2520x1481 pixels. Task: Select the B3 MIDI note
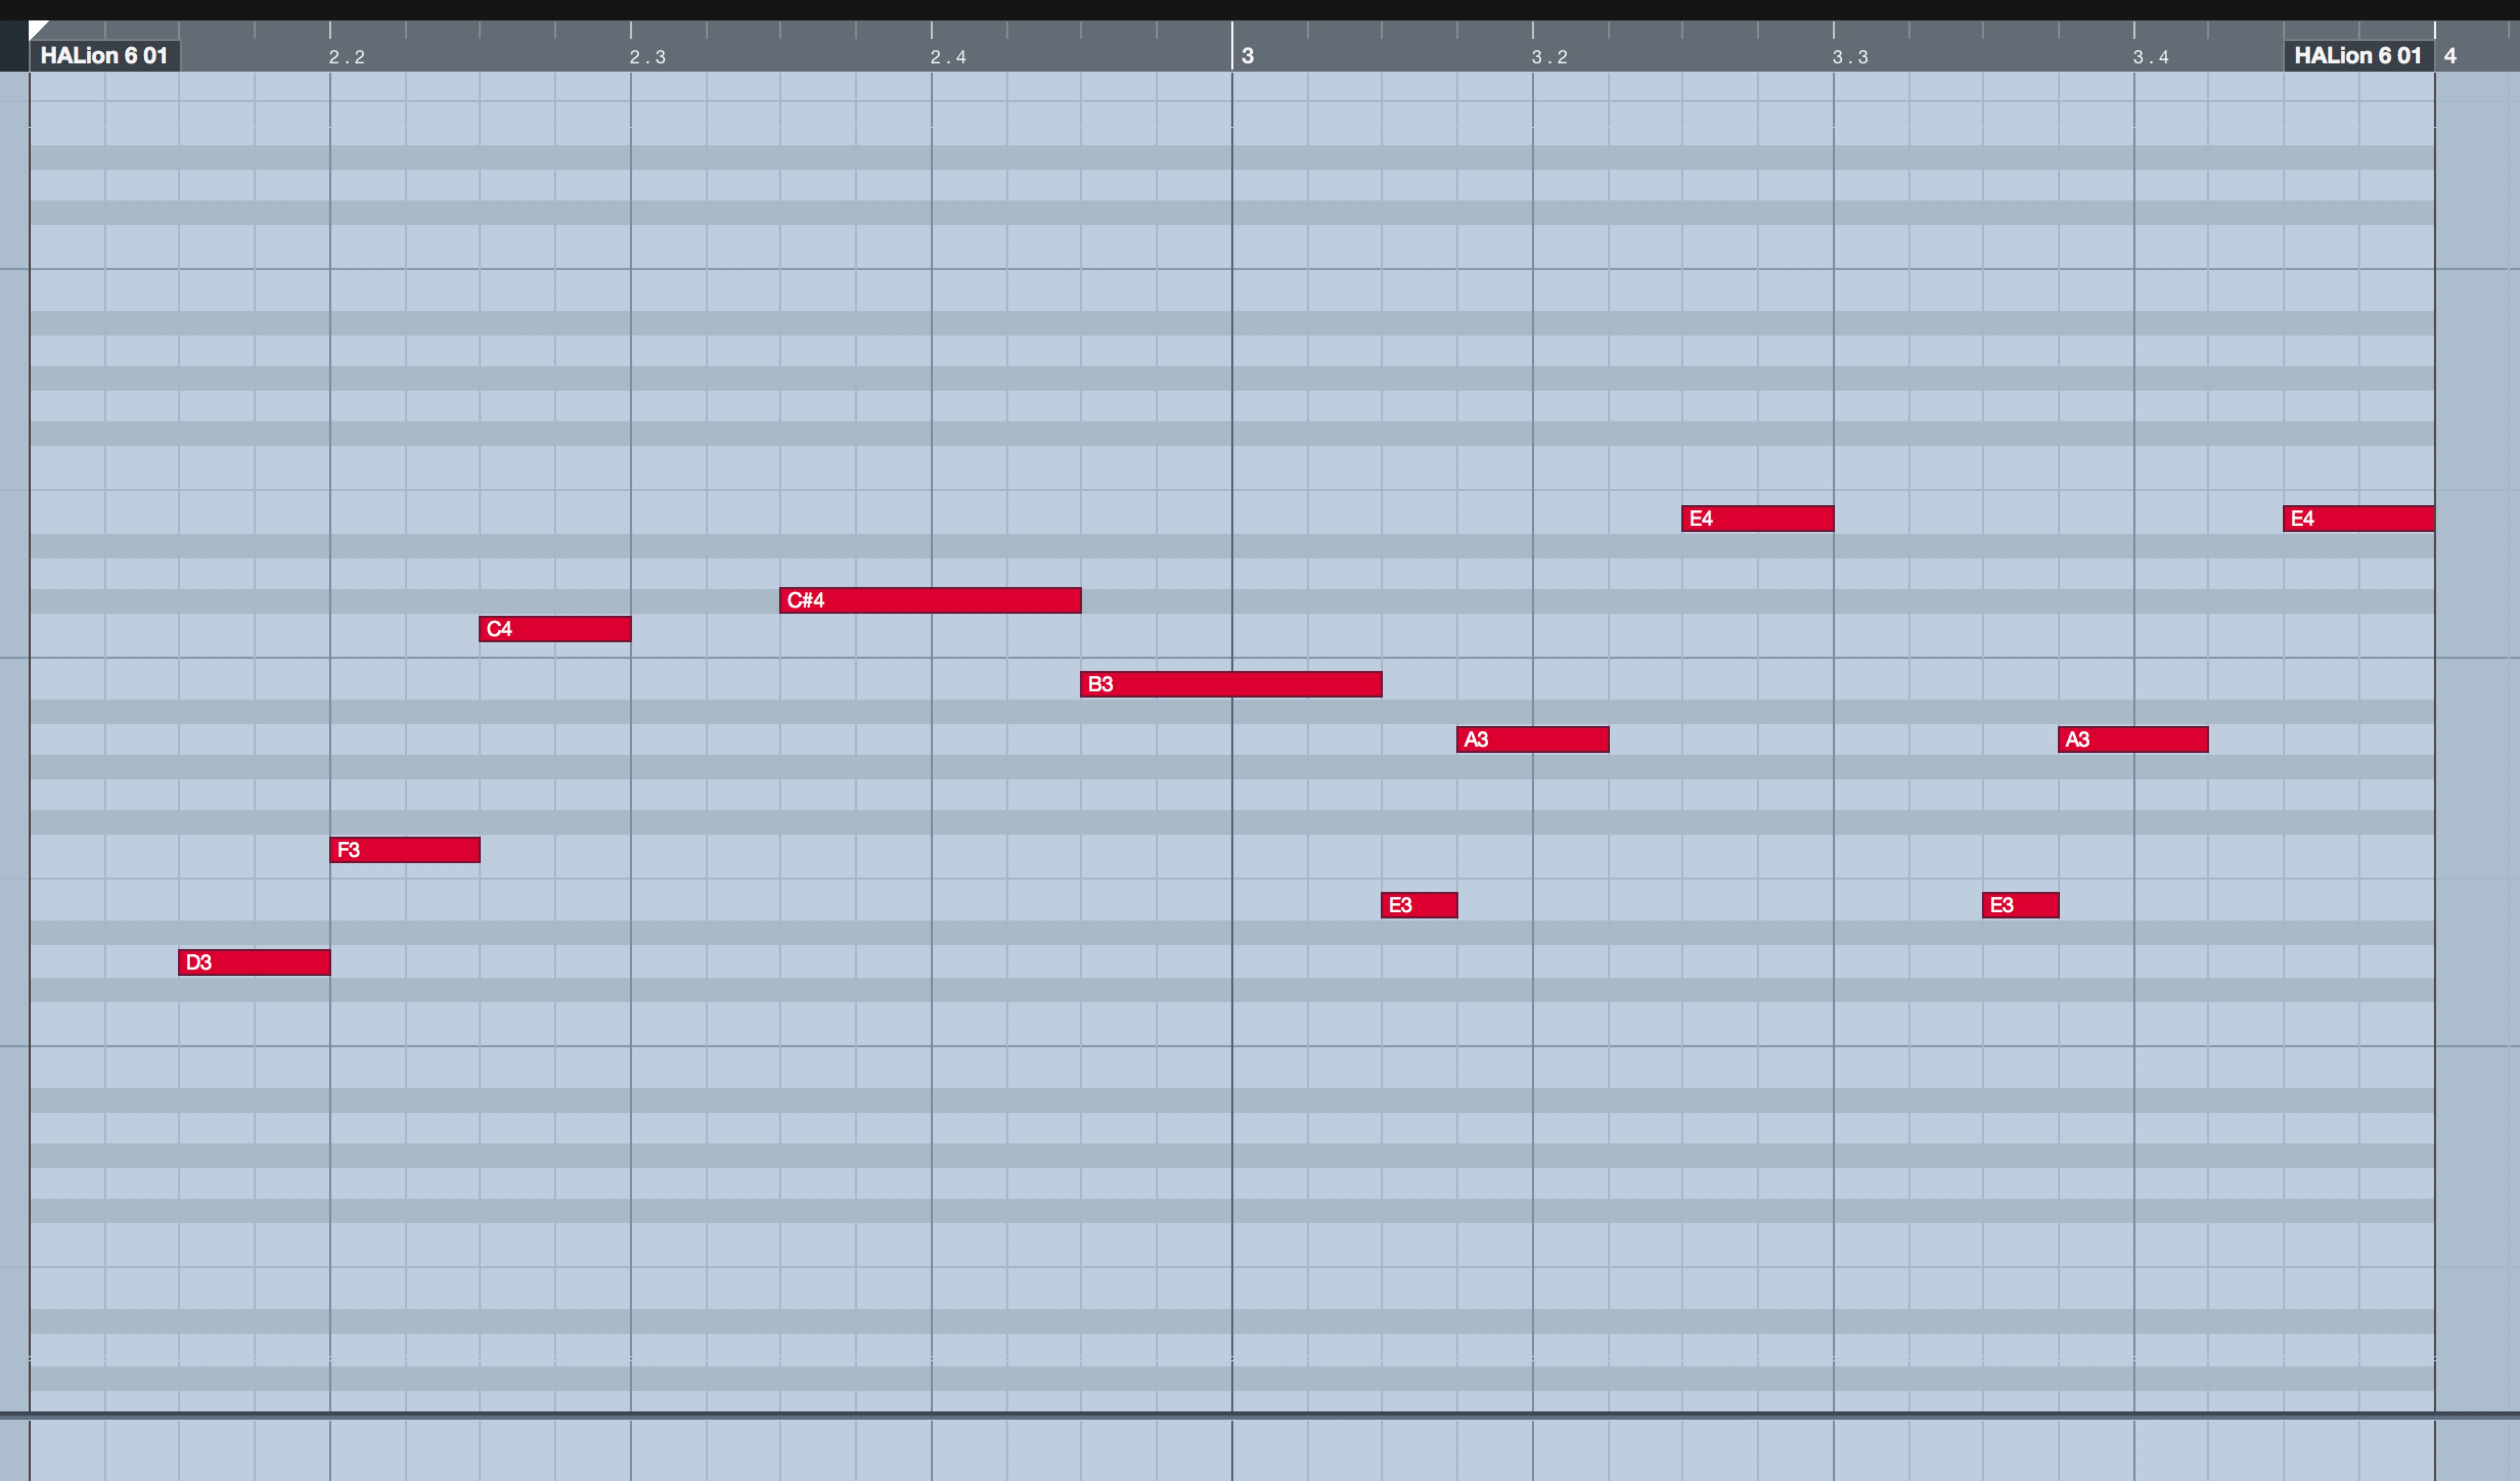click(1231, 684)
